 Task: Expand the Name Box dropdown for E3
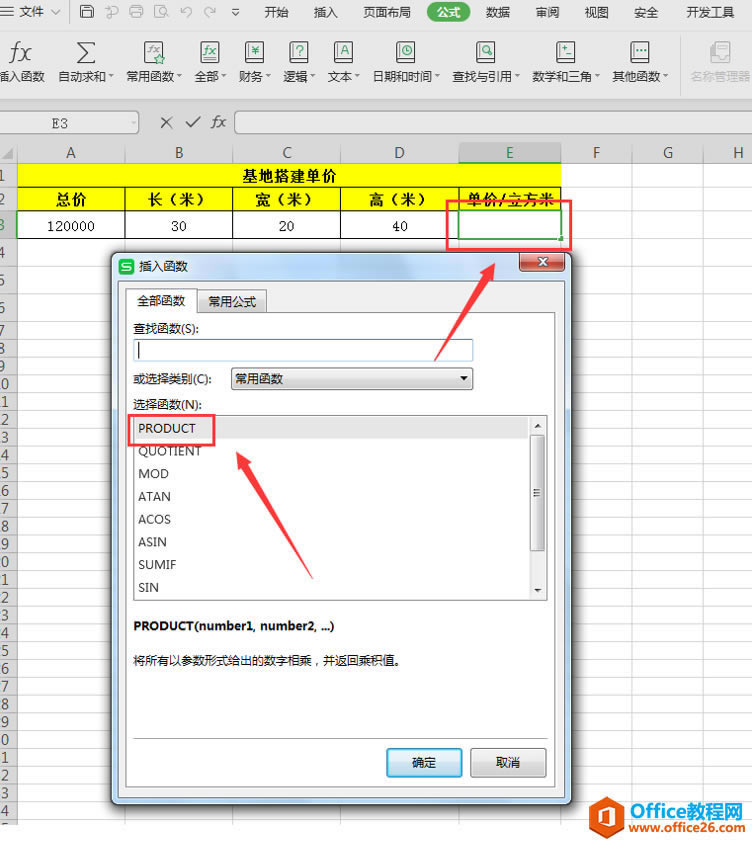[133, 123]
